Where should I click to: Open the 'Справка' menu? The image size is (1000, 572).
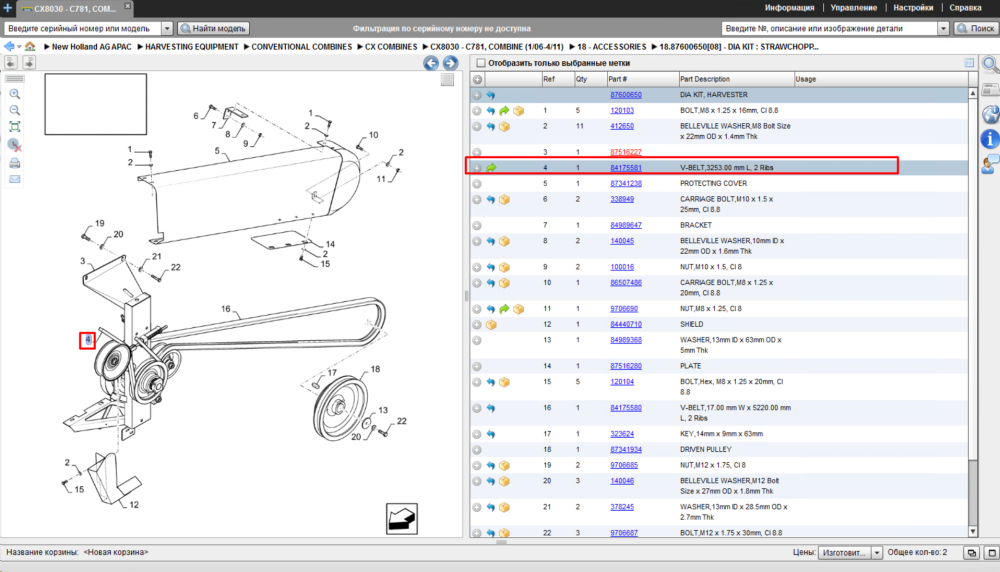pos(965,8)
